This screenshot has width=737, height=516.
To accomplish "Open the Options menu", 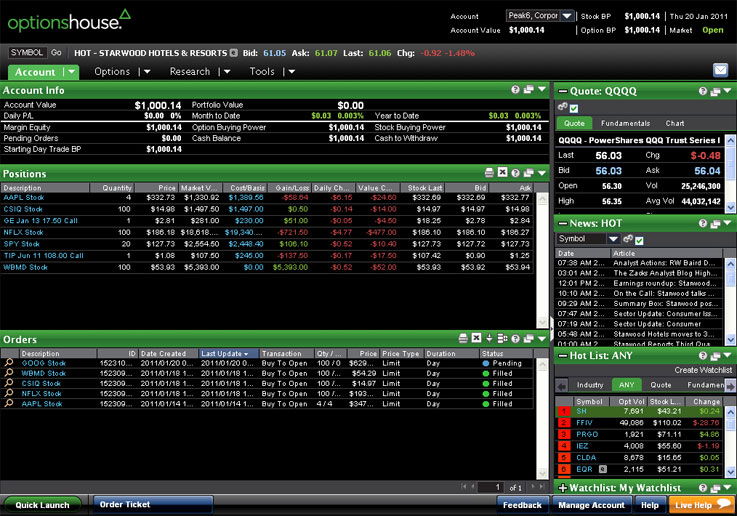I will click(x=112, y=71).
